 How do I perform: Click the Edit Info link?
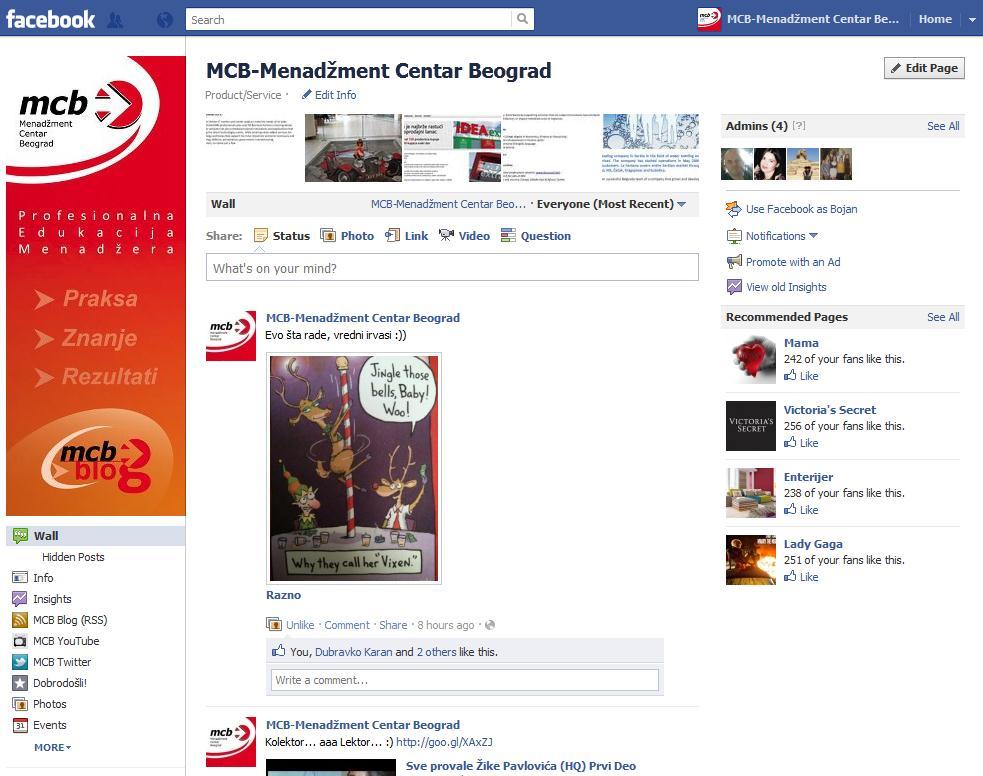[329, 95]
